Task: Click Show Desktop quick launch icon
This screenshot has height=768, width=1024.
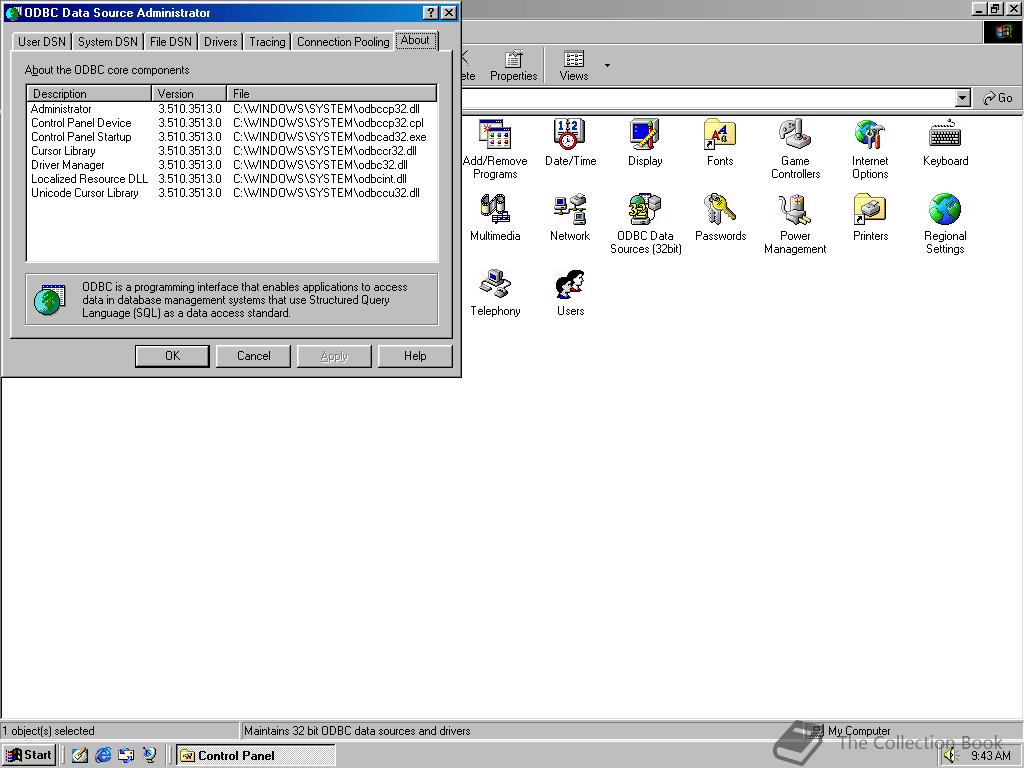Action: [x=80, y=755]
